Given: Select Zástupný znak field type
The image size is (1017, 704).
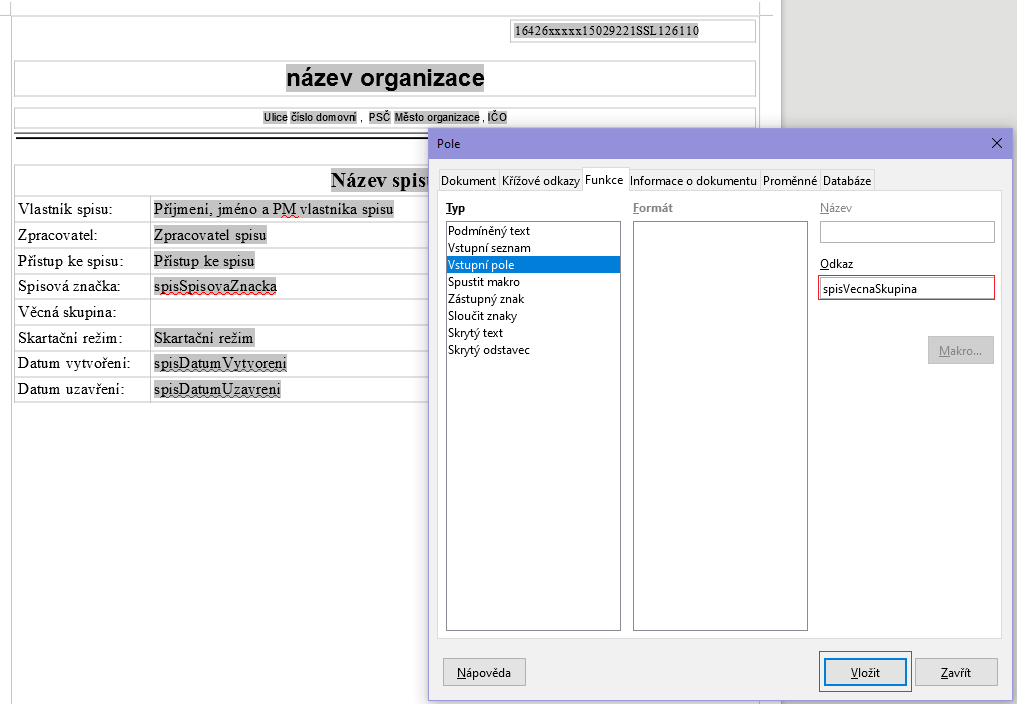Looking at the screenshot, I should coord(486,299).
